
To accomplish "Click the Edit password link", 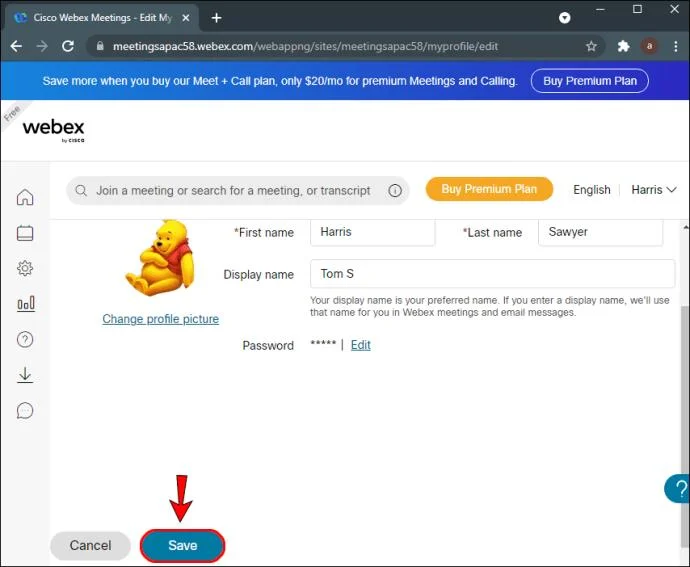I will tap(360, 345).
